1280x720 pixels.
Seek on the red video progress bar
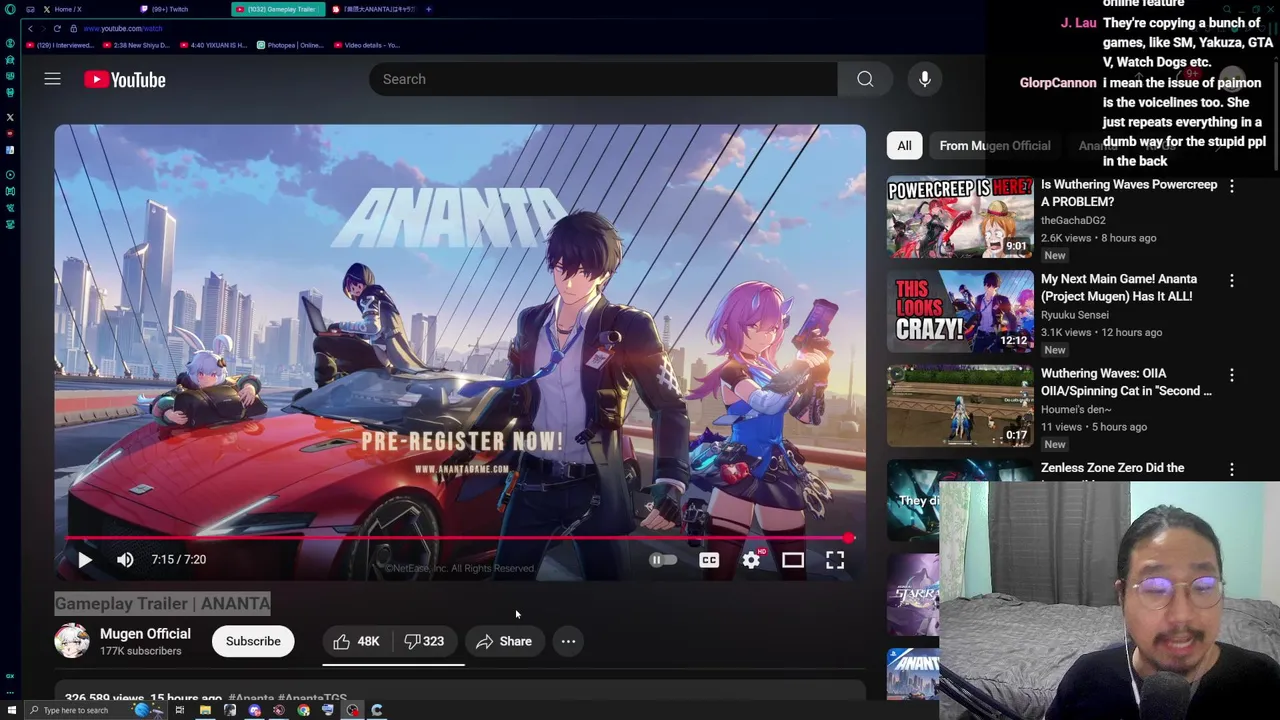458,538
